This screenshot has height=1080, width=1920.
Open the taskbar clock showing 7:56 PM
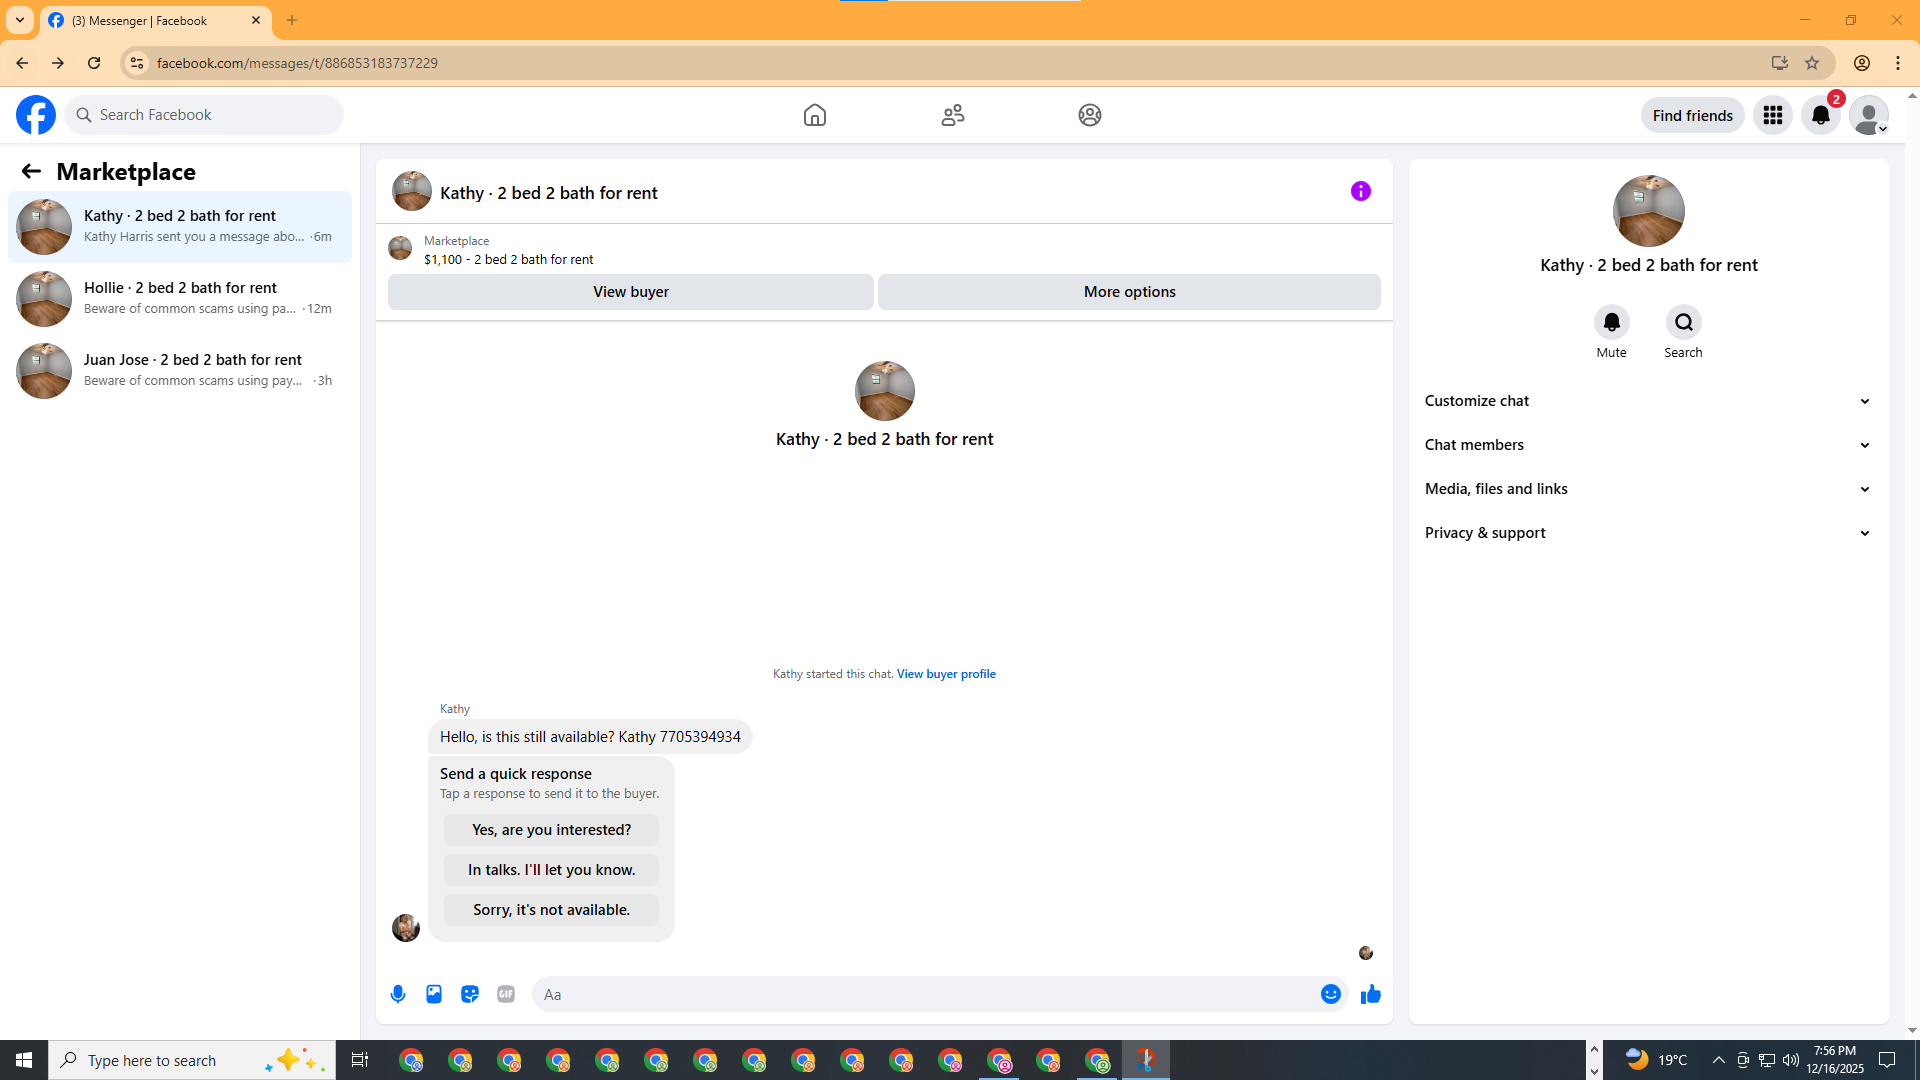[x=1835, y=1060]
